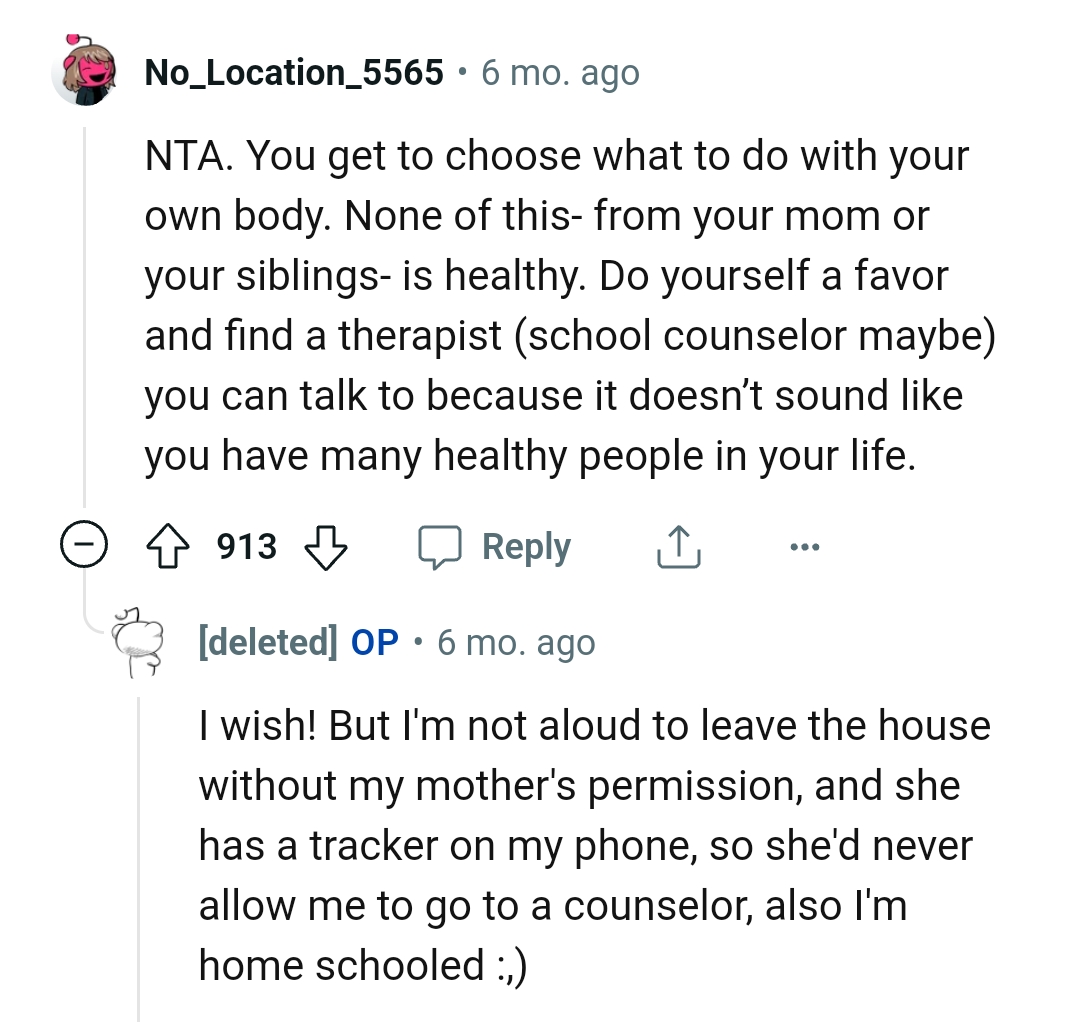1080x1022 pixels.
Task: Open No_Location_5565's profile
Action: [294, 72]
